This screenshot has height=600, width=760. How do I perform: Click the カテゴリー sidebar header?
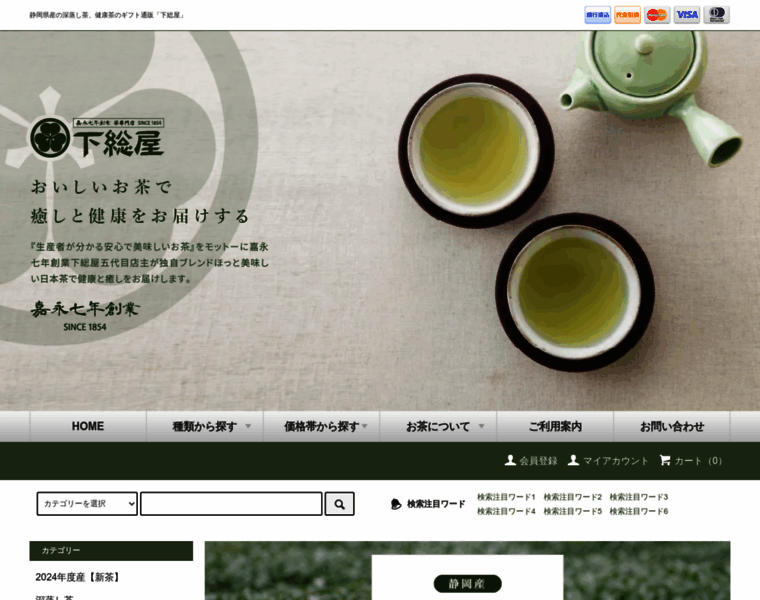(x=111, y=551)
